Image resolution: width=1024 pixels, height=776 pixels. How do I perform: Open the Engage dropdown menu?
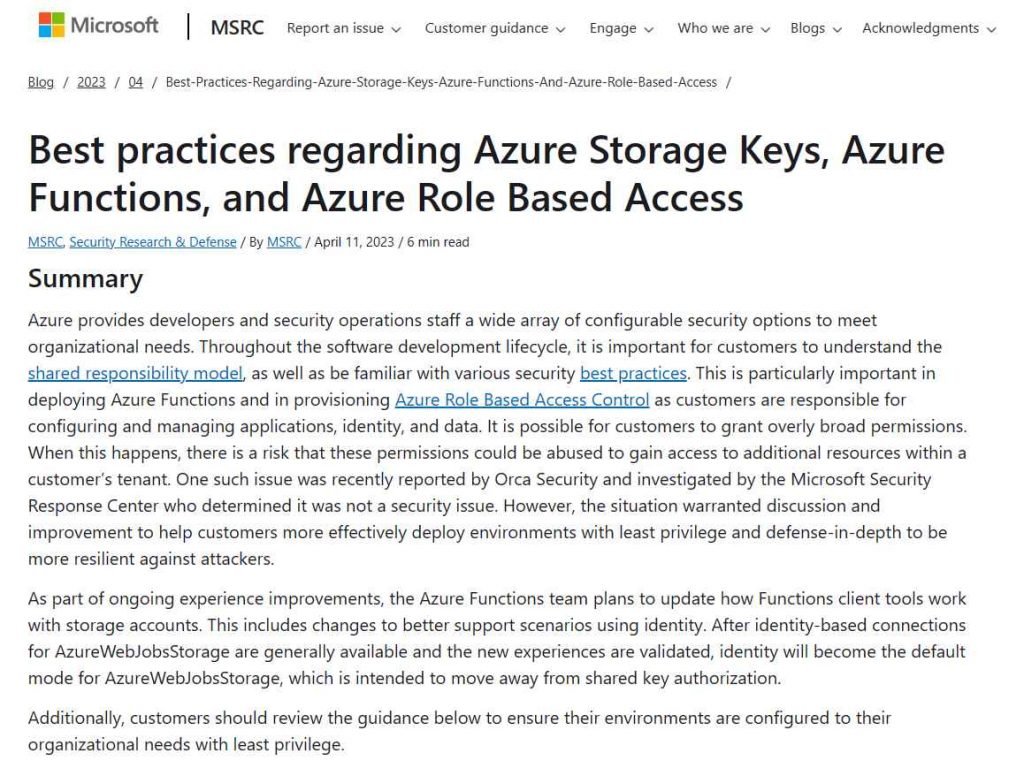coord(621,28)
